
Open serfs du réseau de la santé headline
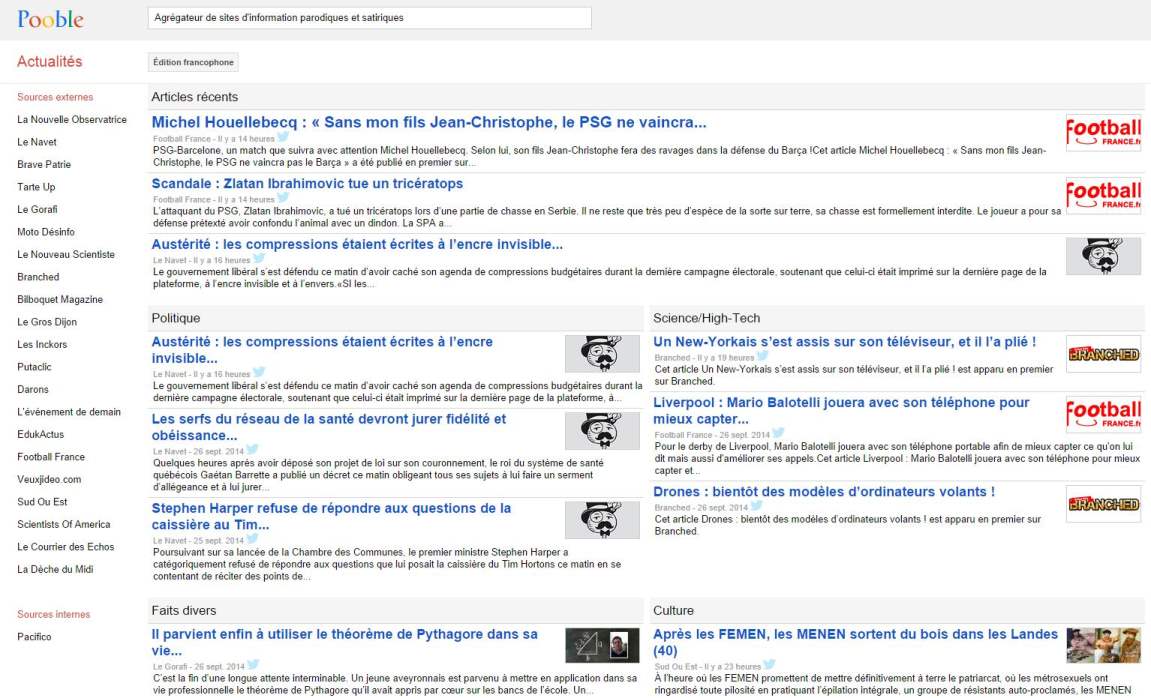click(x=329, y=427)
